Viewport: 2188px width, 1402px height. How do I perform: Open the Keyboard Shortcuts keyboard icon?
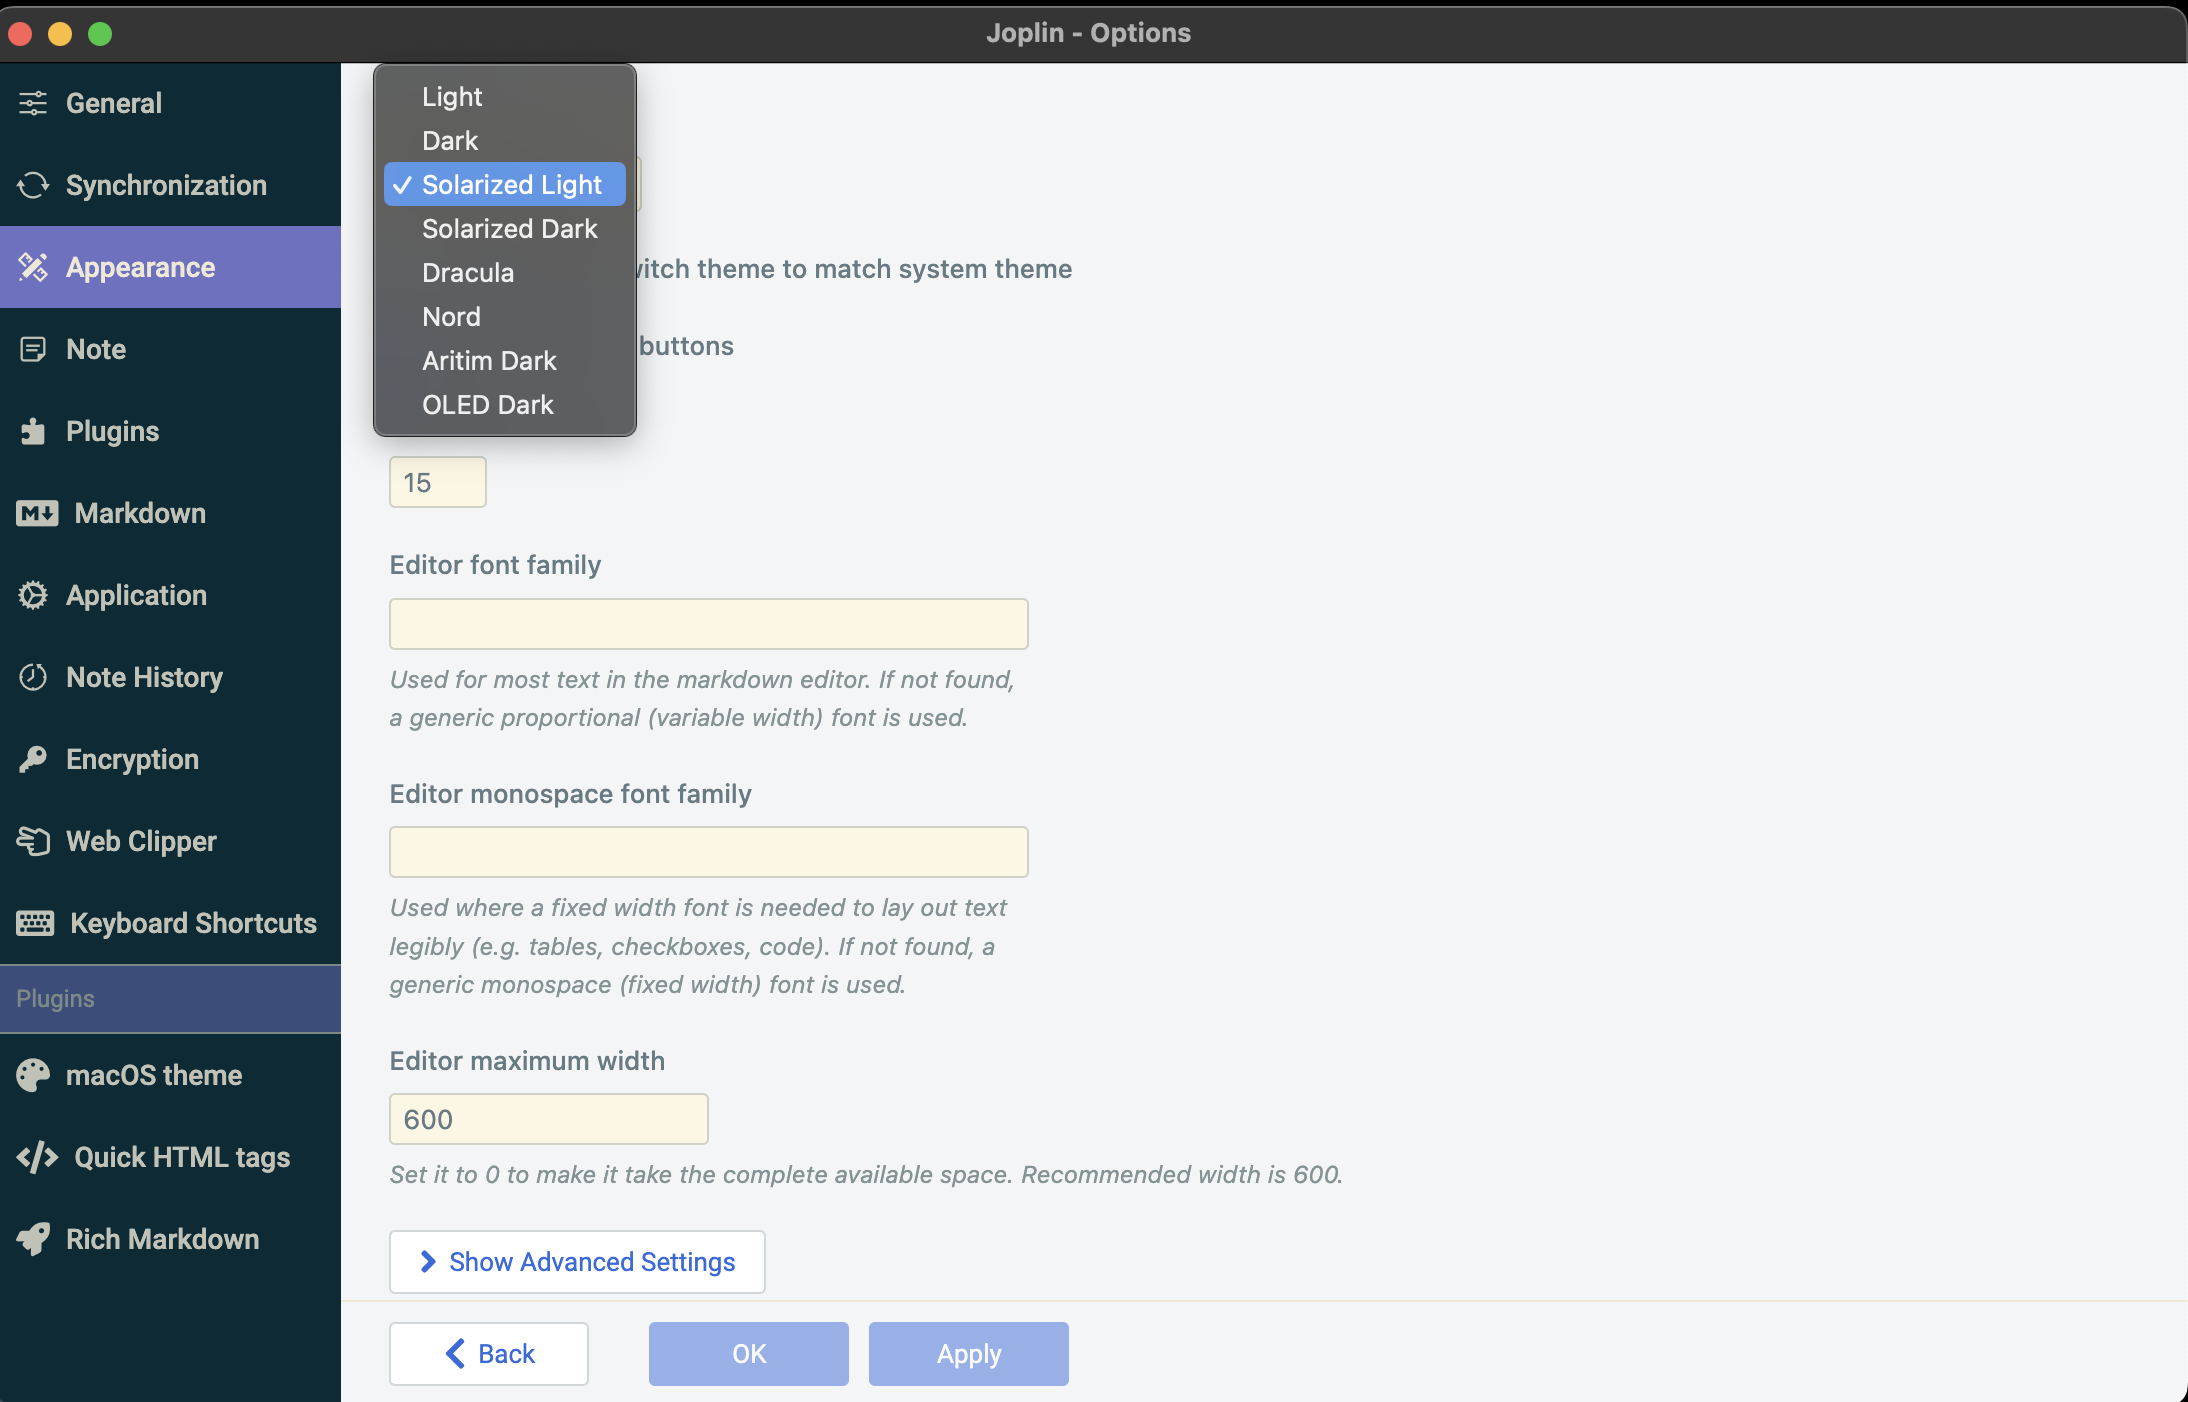(35, 923)
